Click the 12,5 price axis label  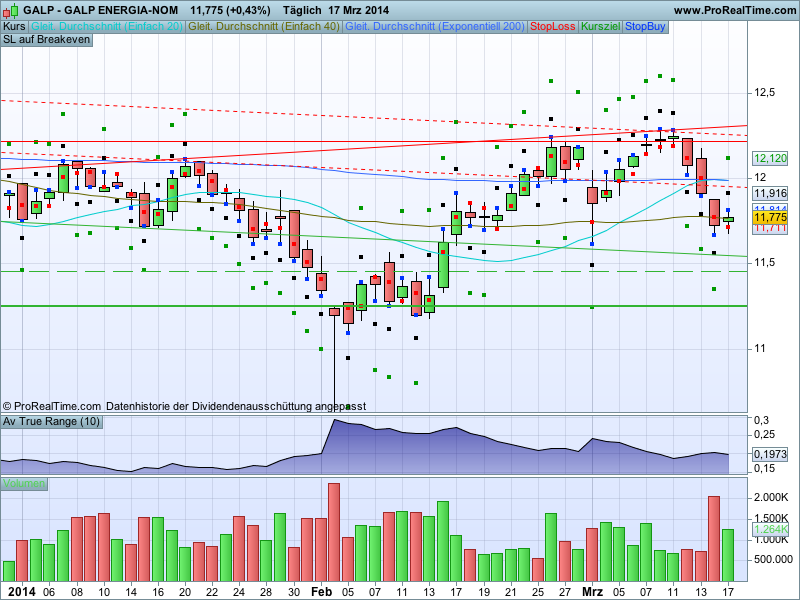point(764,92)
